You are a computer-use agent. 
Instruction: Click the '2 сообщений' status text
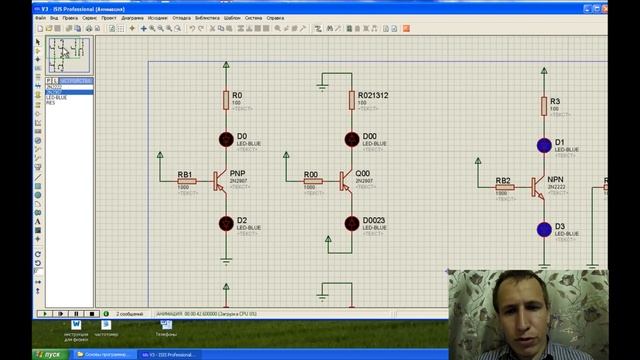coord(130,314)
